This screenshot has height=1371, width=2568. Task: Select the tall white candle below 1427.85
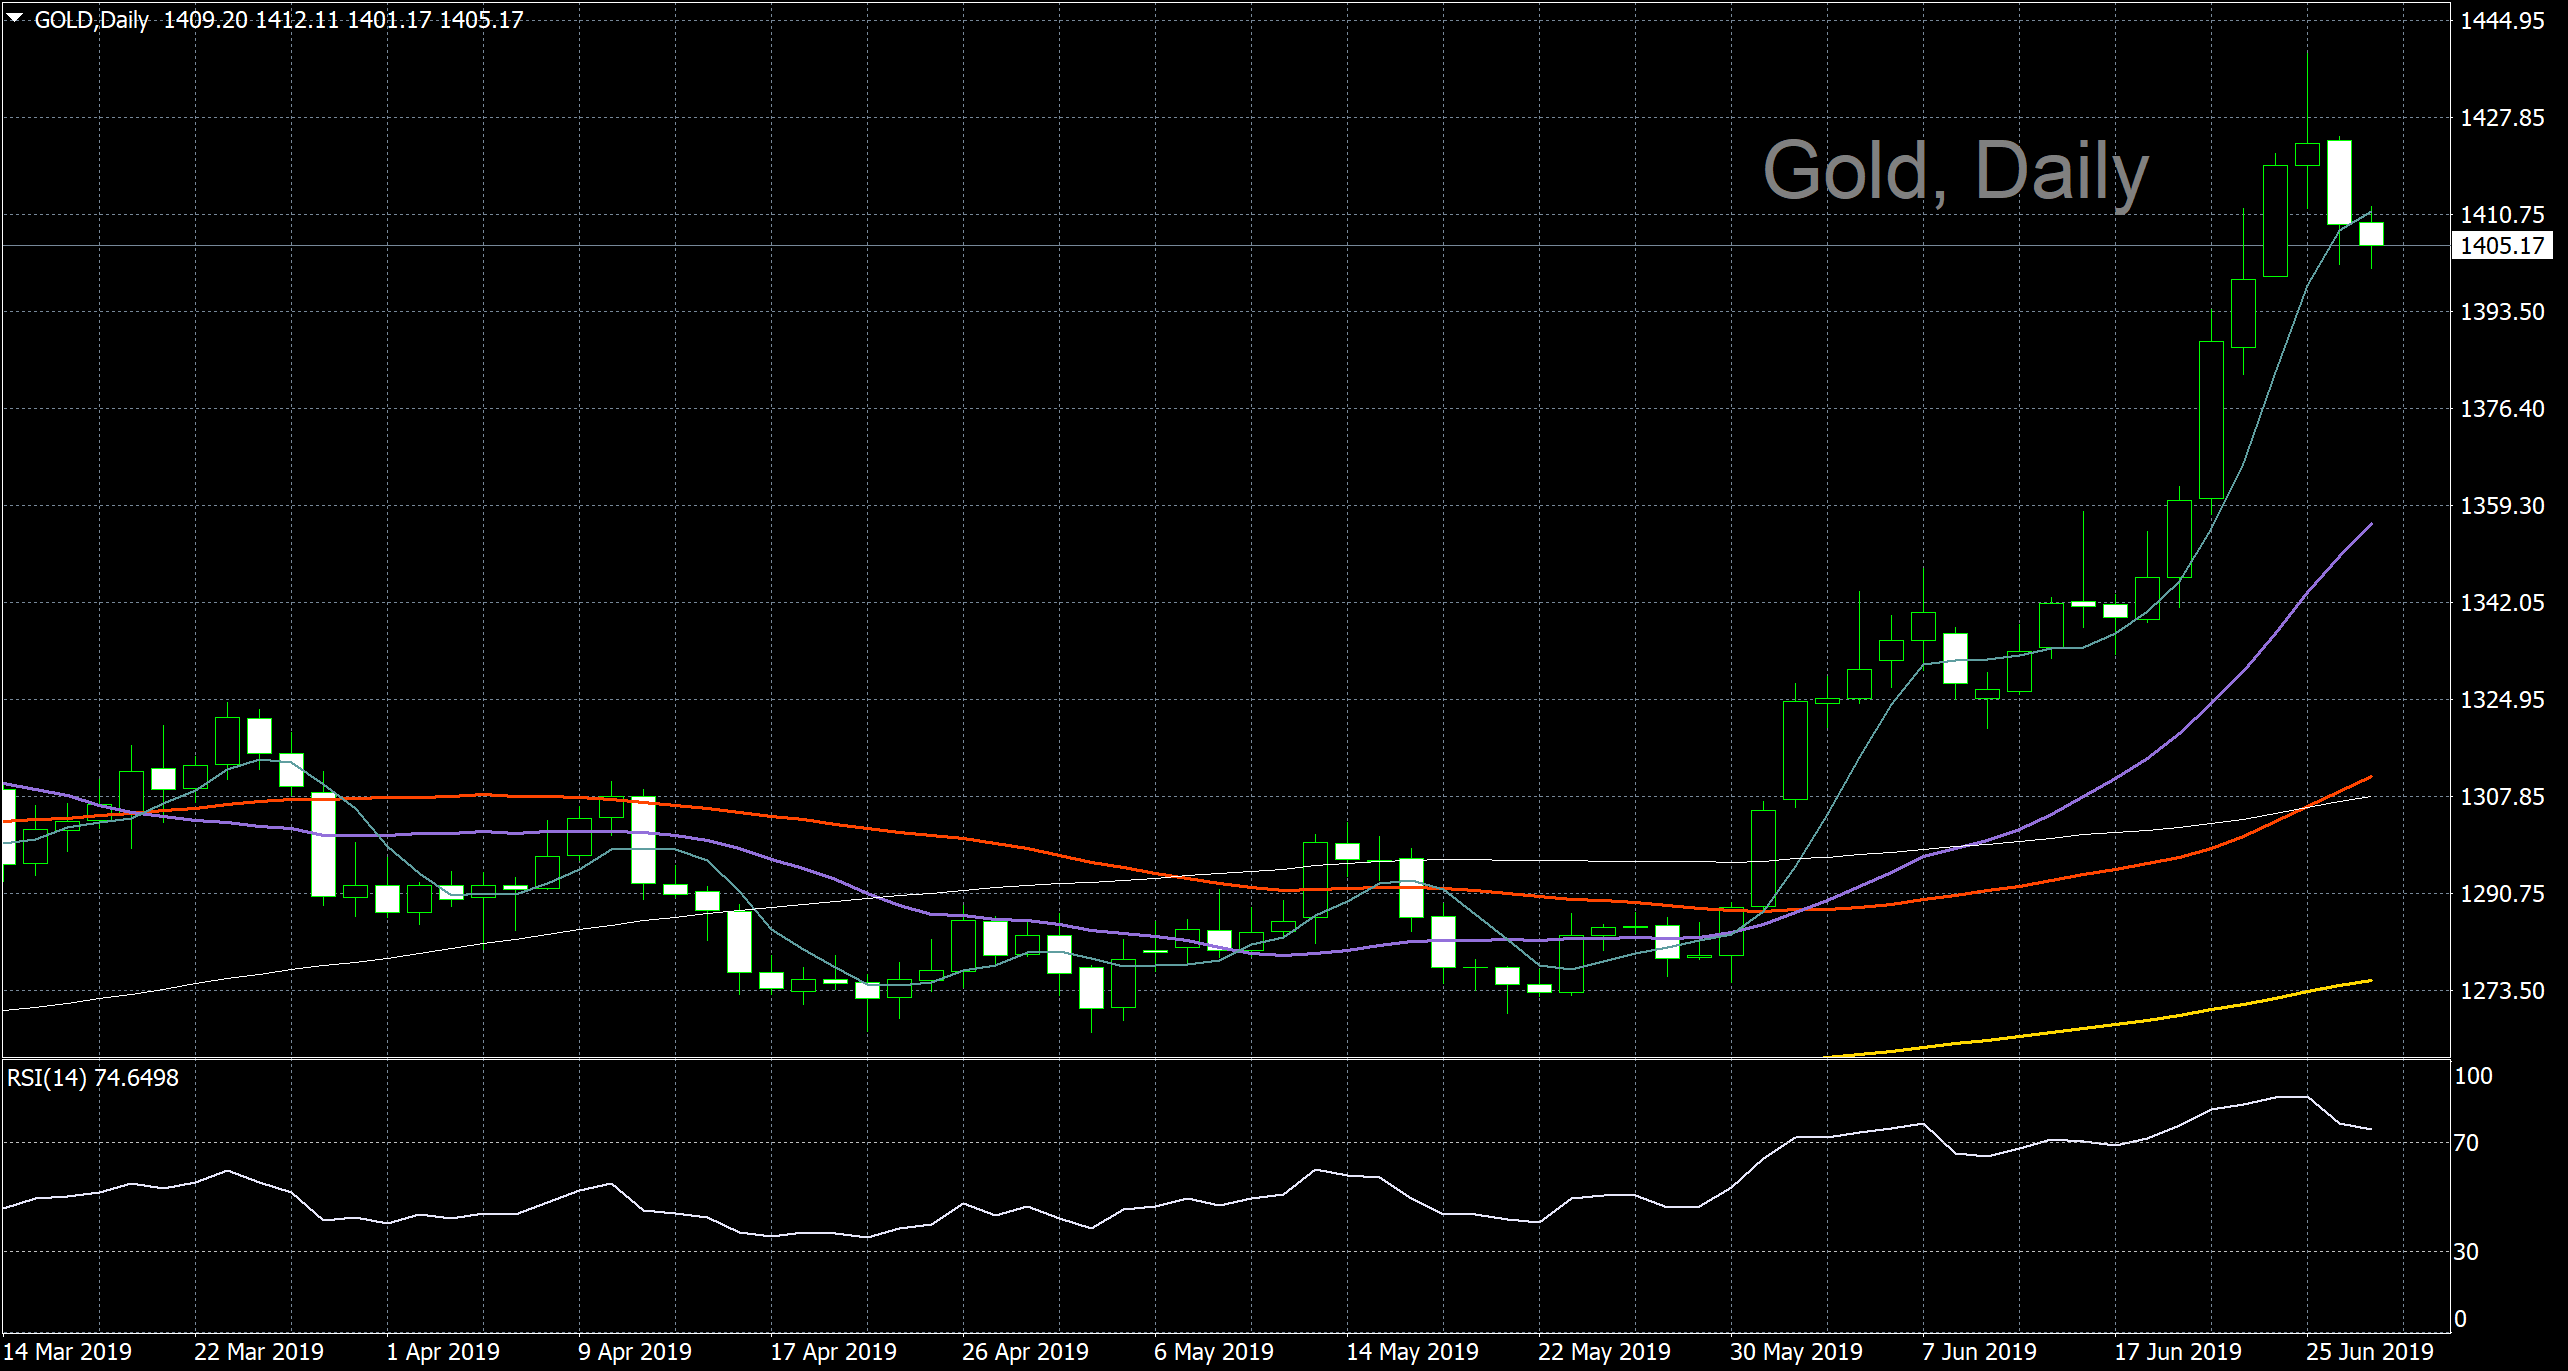click(2339, 183)
